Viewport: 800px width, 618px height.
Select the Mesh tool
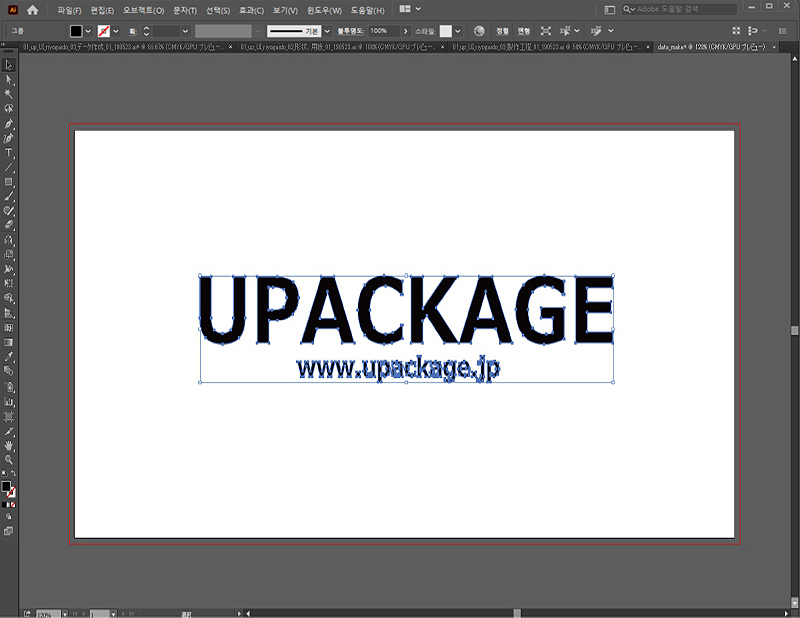pos(8,328)
